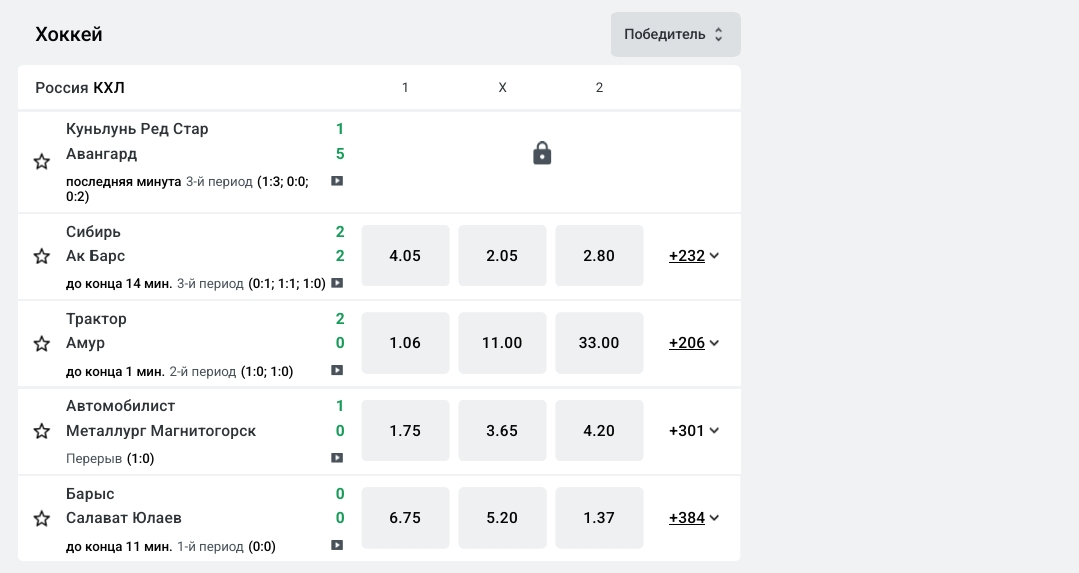Open the Россия КХЛ league header
Screen dimensions: 1079x573
click(x=80, y=88)
